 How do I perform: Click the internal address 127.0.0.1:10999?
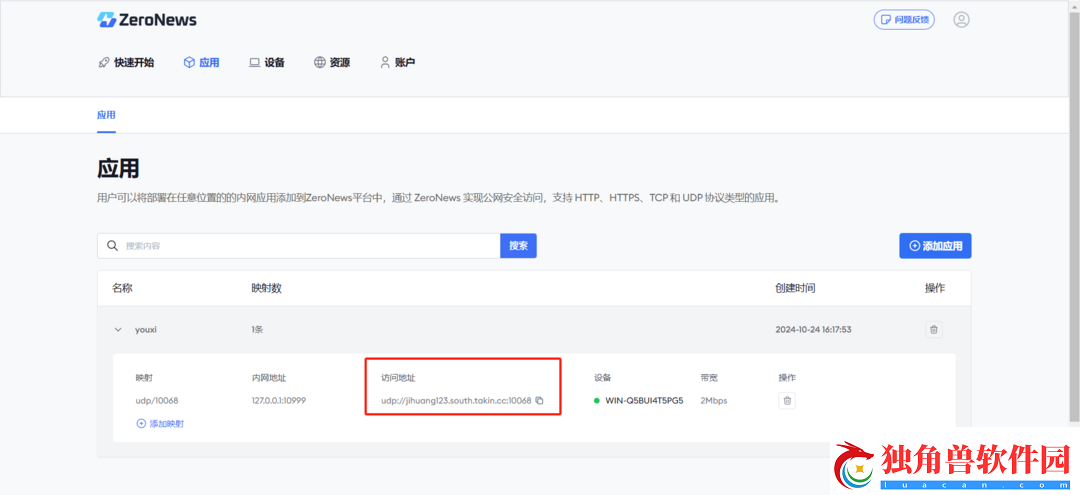[x=279, y=401]
